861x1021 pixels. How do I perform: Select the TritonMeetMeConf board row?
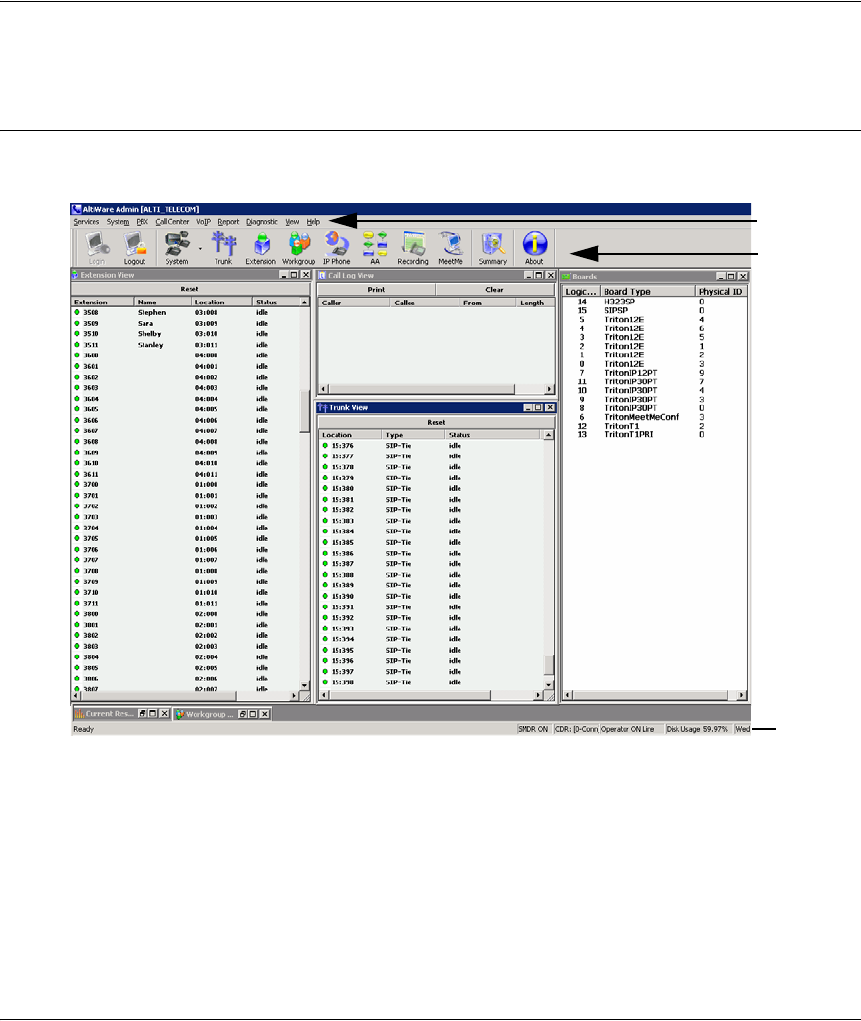(x=654, y=417)
